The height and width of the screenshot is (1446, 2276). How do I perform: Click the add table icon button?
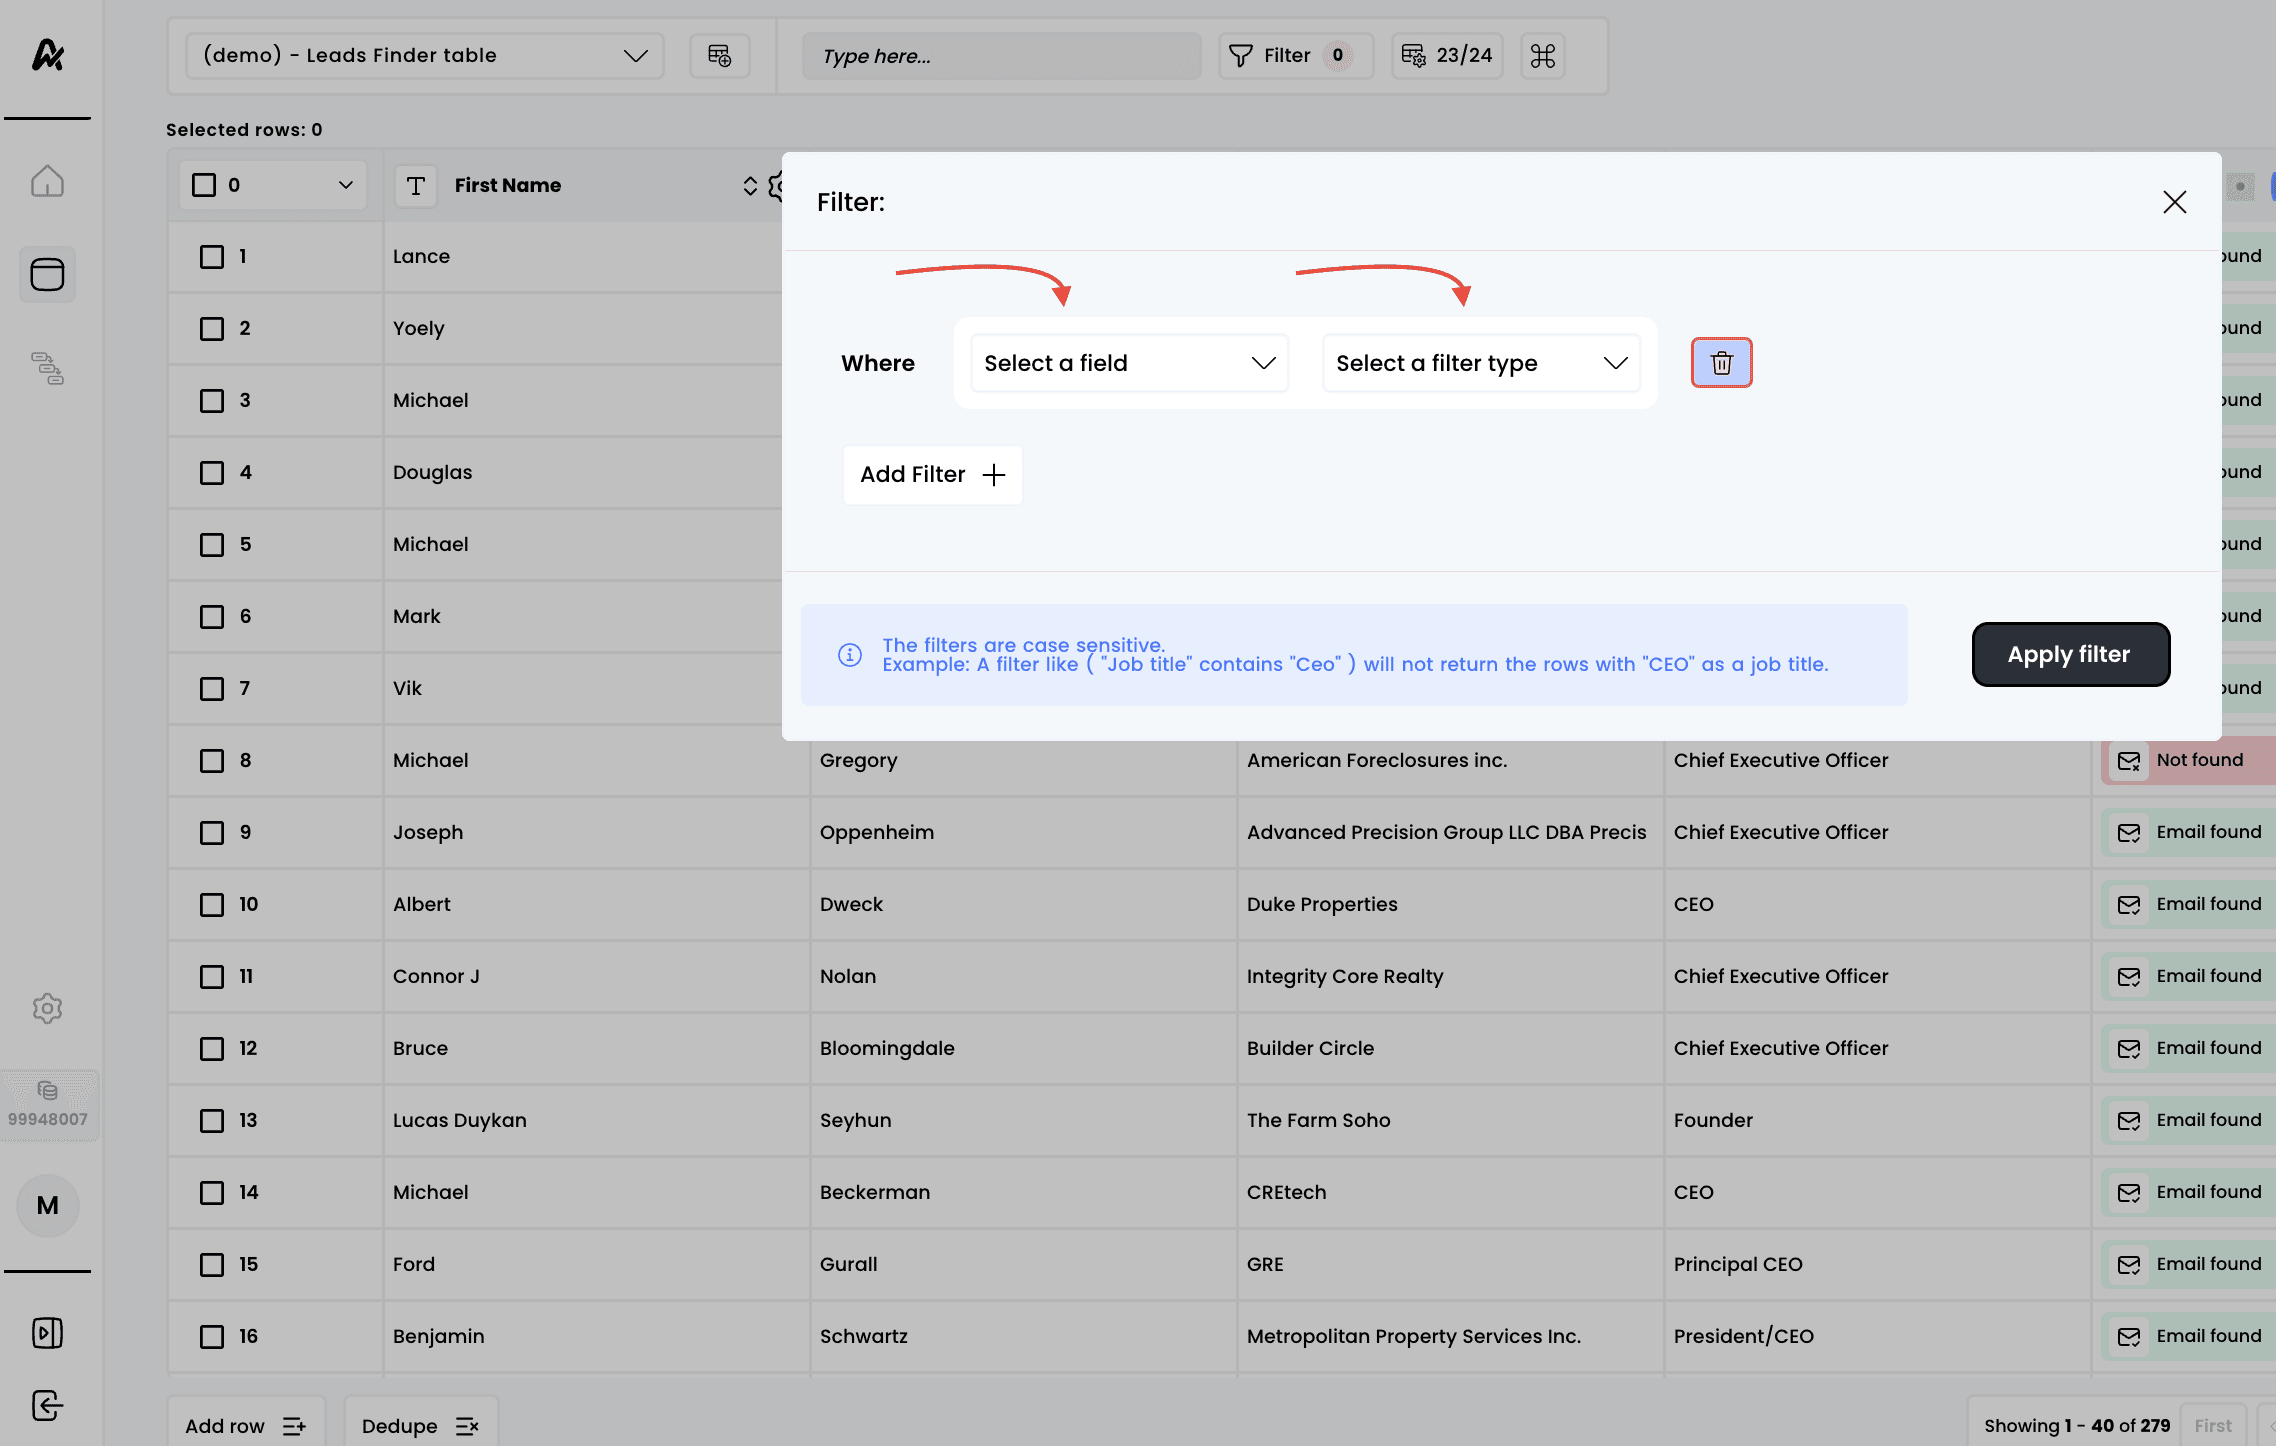coord(719,56)
